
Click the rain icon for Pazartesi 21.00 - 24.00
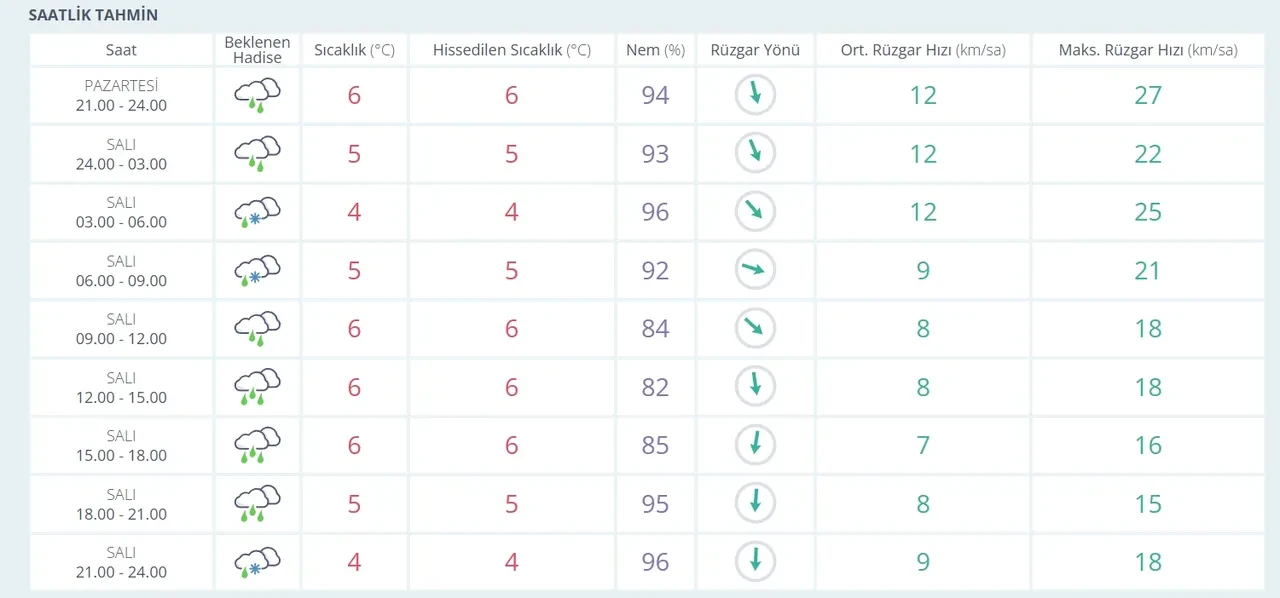257,95
